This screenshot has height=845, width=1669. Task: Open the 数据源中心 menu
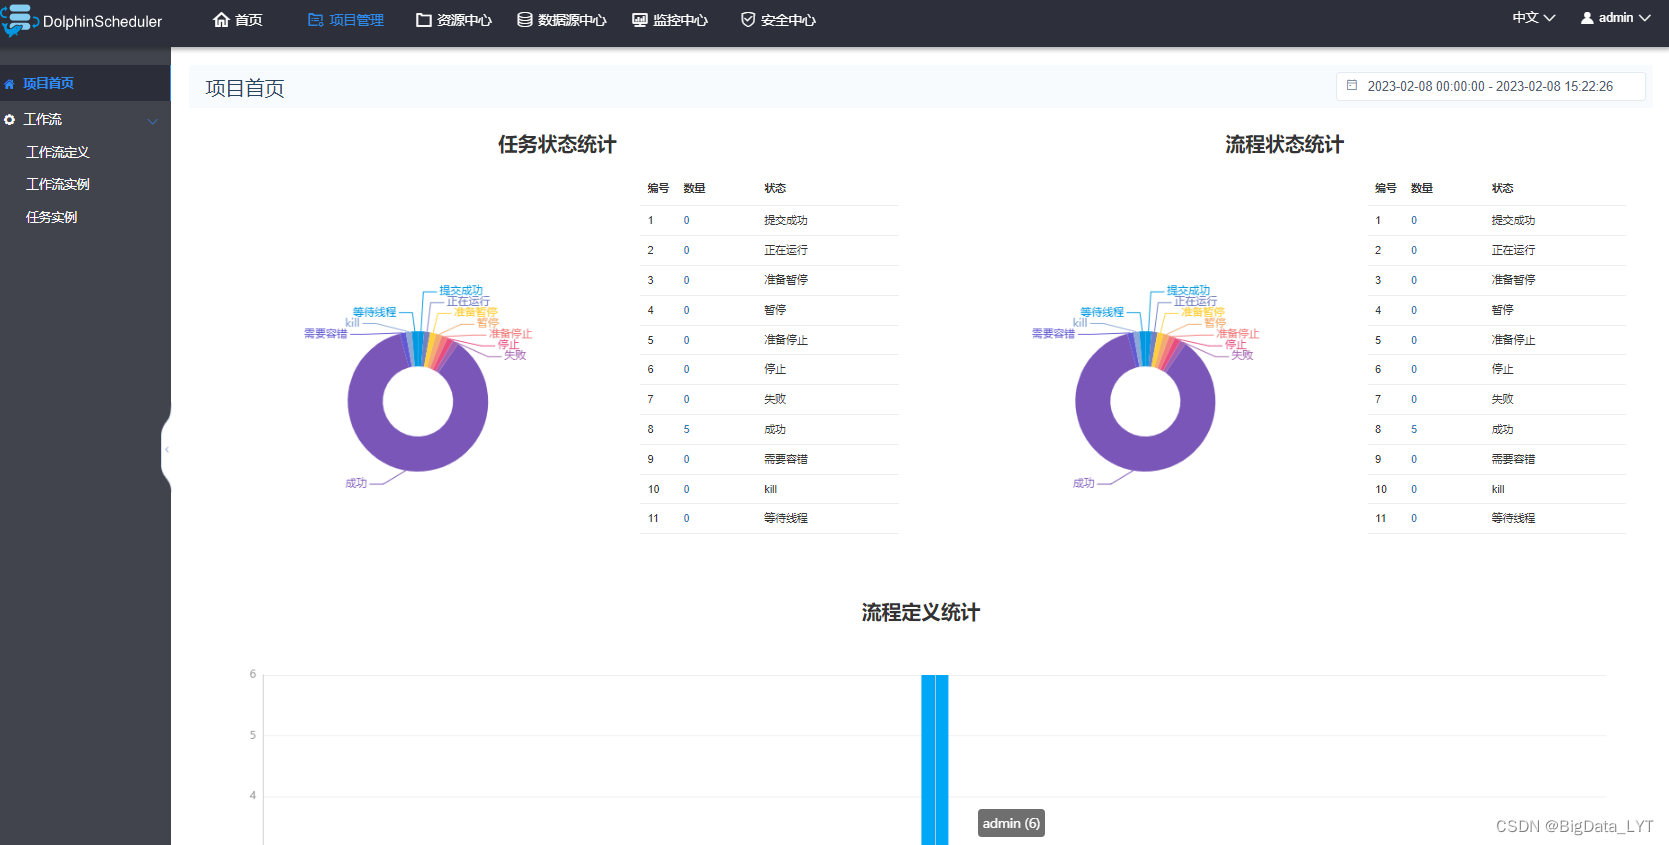(562, 20)
